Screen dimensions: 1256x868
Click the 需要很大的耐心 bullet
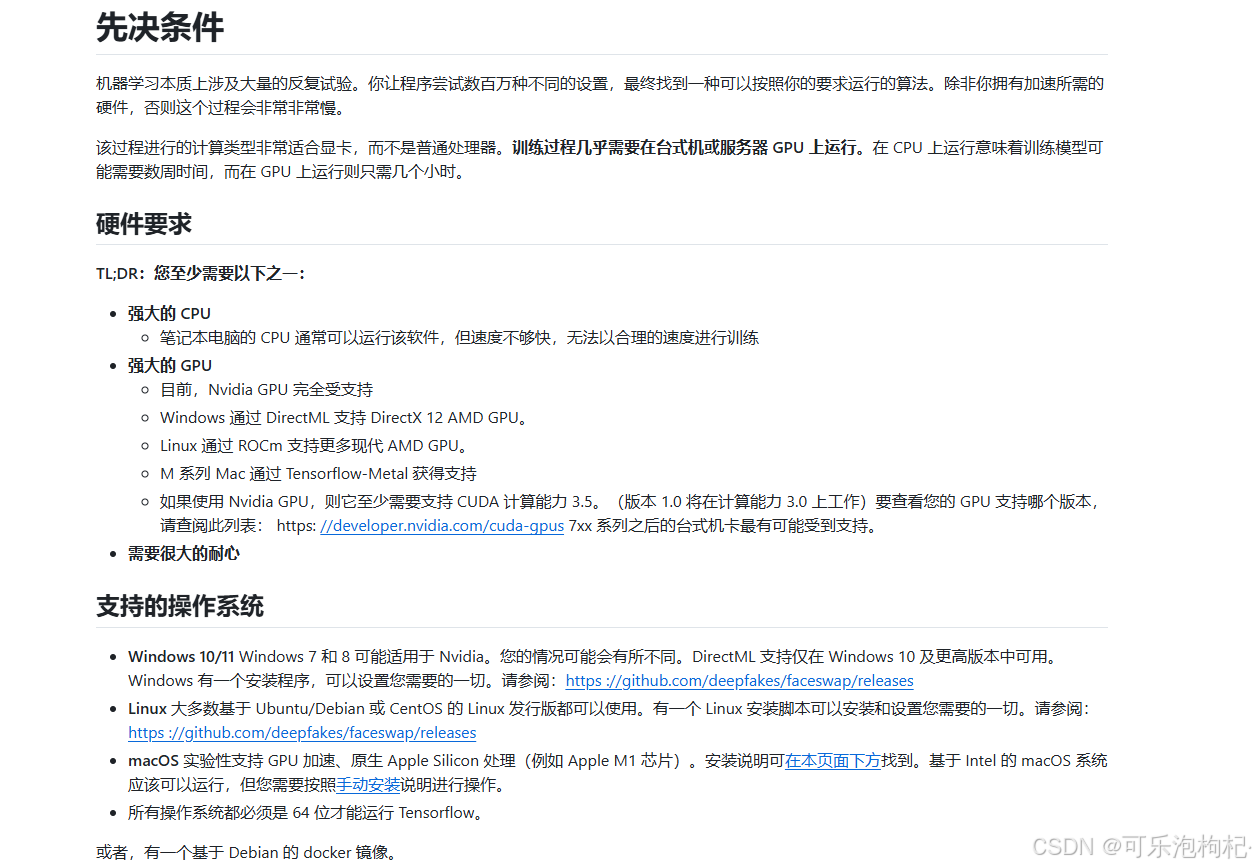coord(184,554)
